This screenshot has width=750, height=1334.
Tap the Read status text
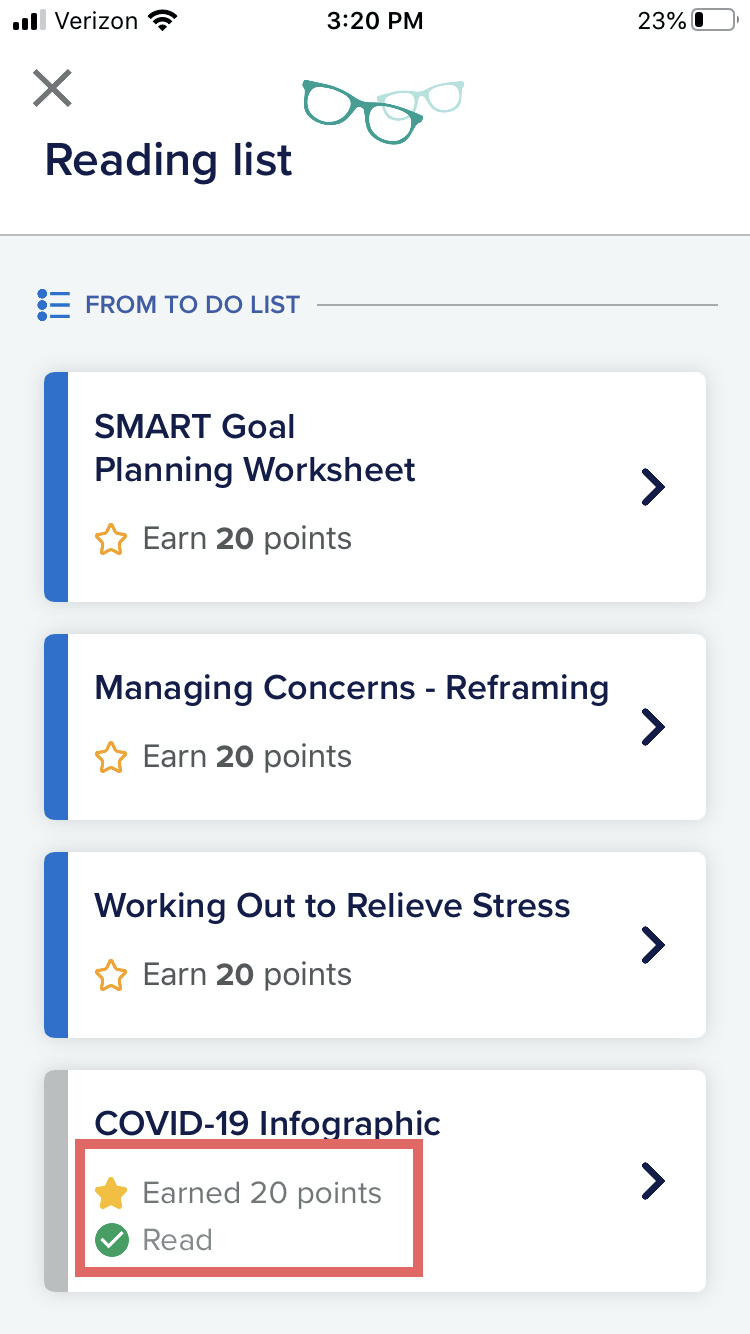(x=178, y=1241)
